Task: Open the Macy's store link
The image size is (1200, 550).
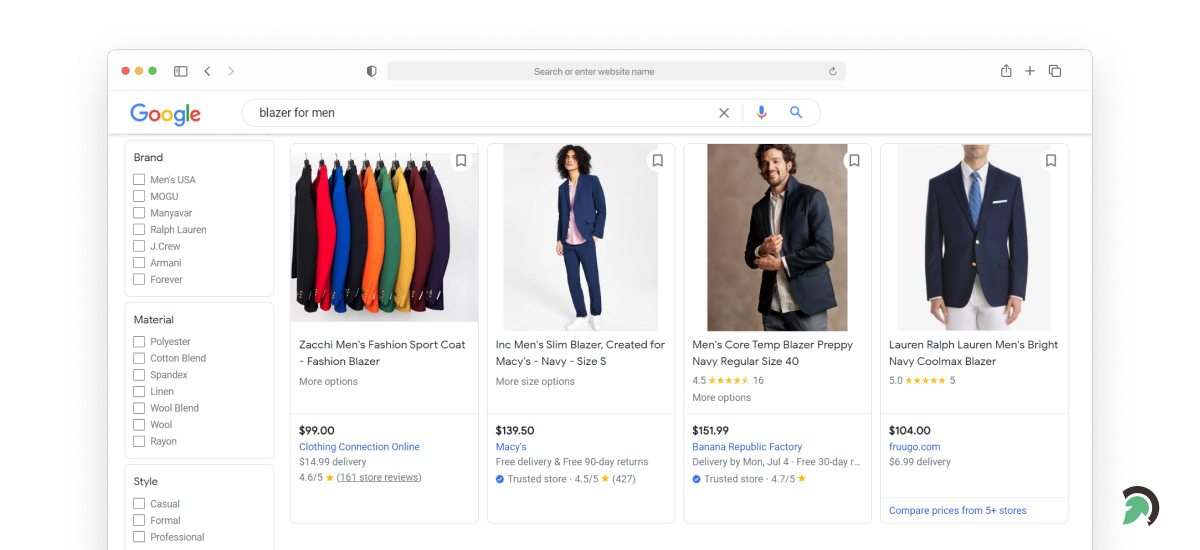Action: point(511,447)
